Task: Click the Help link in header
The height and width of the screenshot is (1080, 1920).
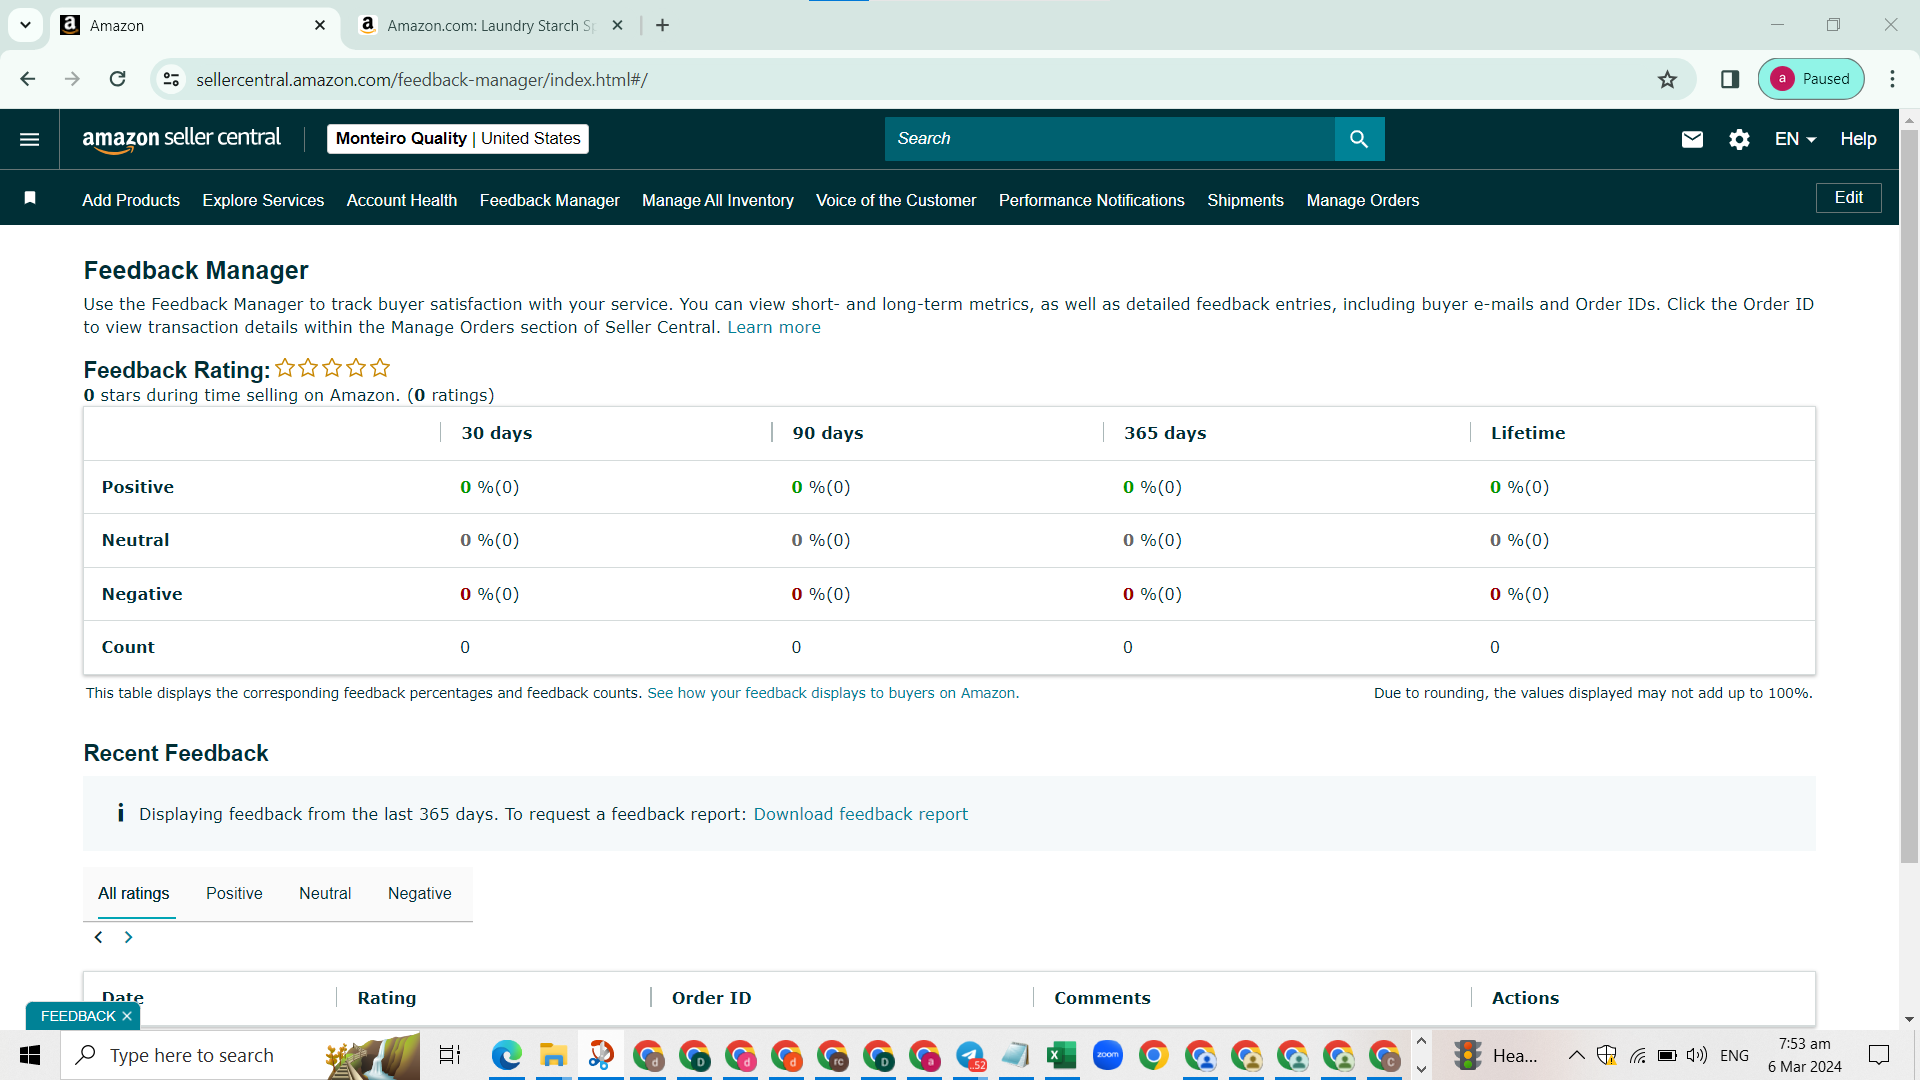Action: [1858, 139]
